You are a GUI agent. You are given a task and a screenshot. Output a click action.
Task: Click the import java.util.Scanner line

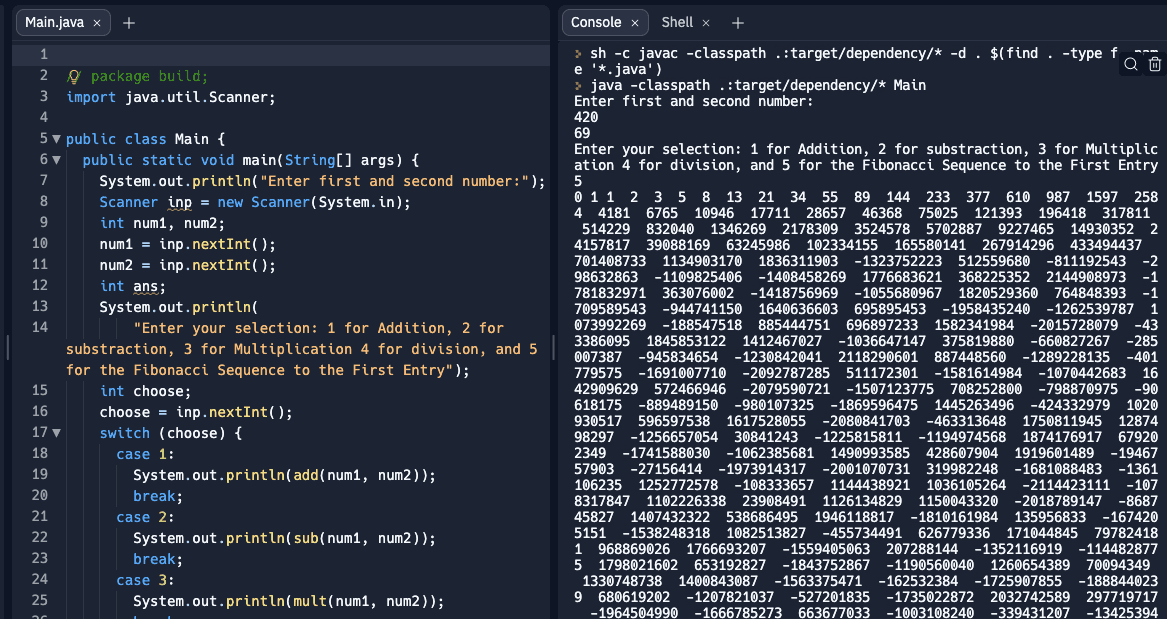click(x=170, y=97)
